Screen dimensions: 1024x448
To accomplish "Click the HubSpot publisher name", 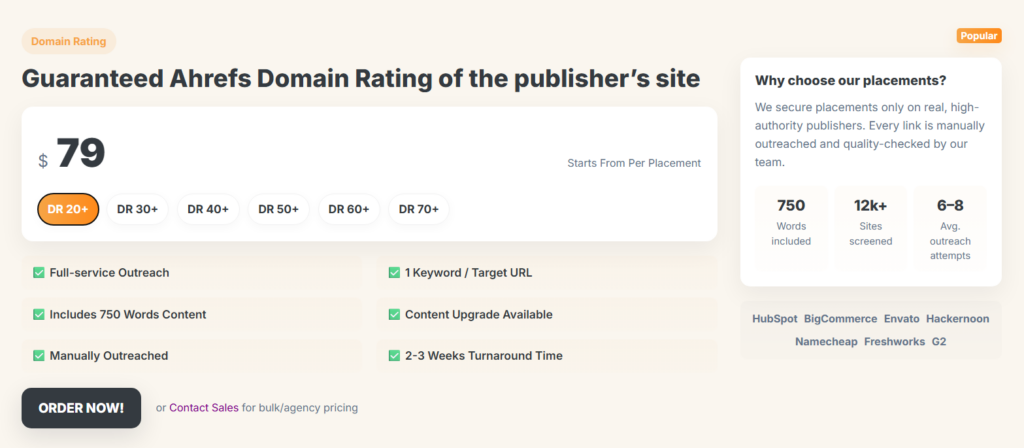I will 774,319.
